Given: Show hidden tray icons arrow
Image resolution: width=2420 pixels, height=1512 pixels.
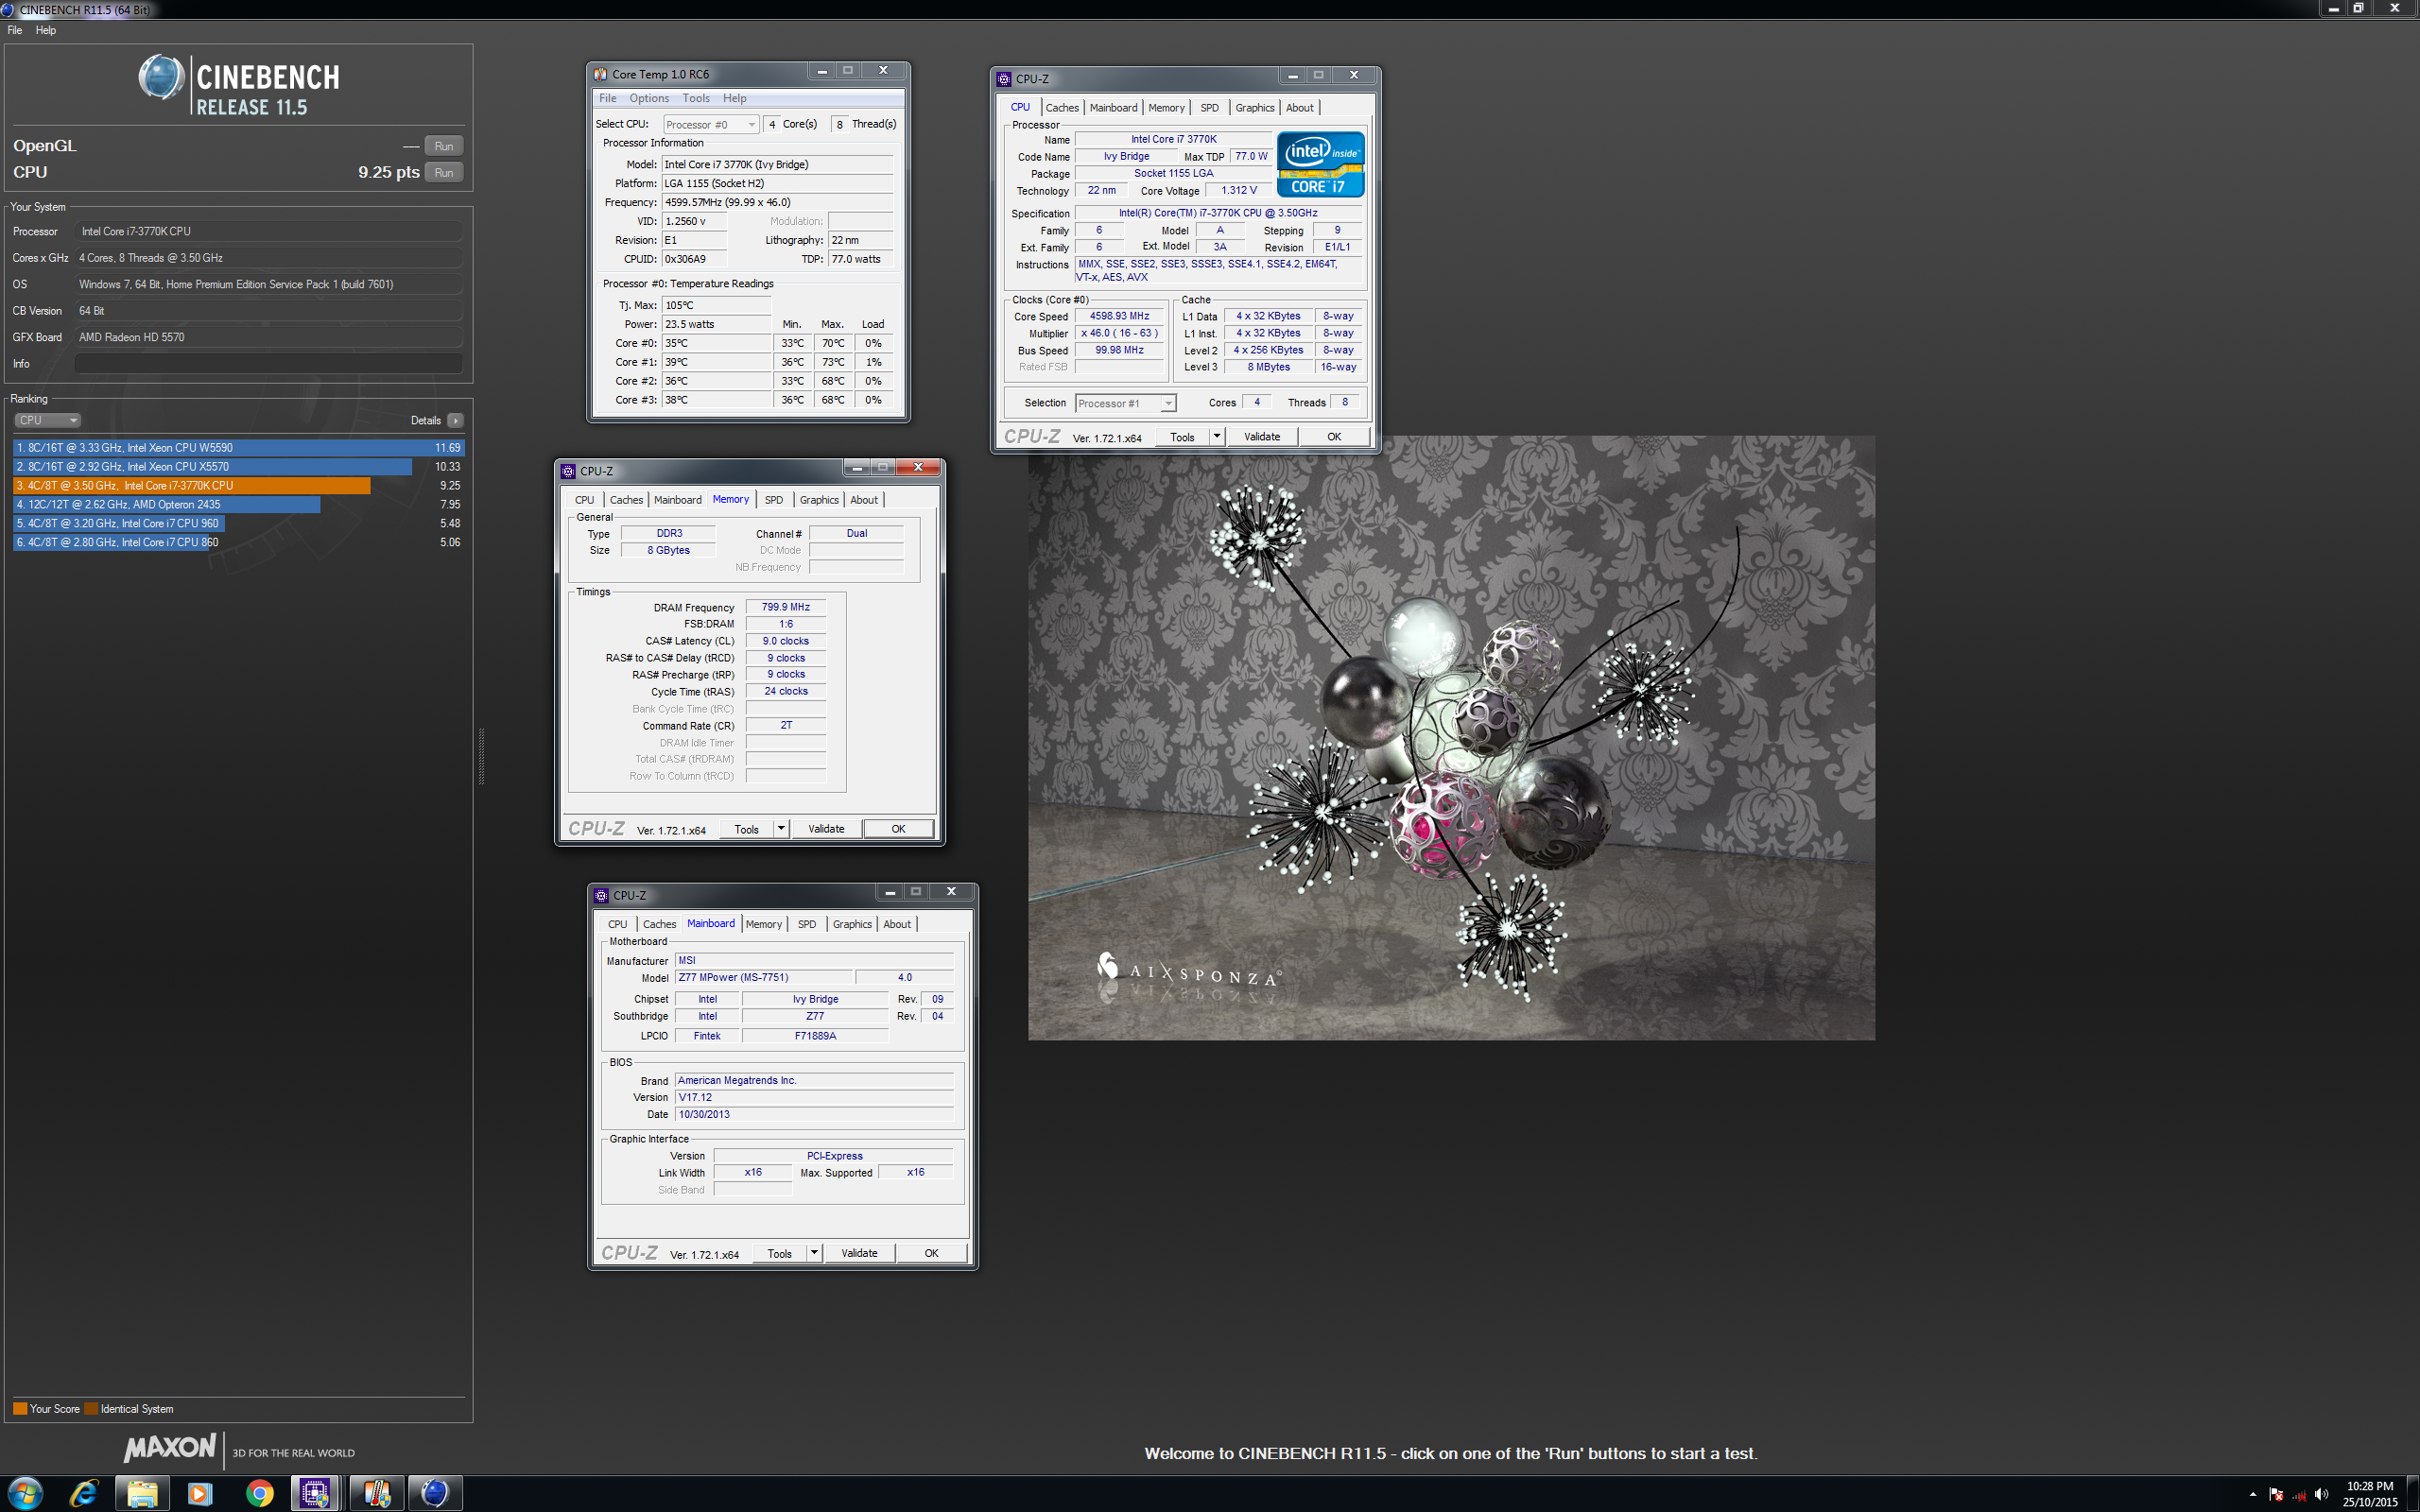Looking at the screenshot, I should (2252, 1494).
